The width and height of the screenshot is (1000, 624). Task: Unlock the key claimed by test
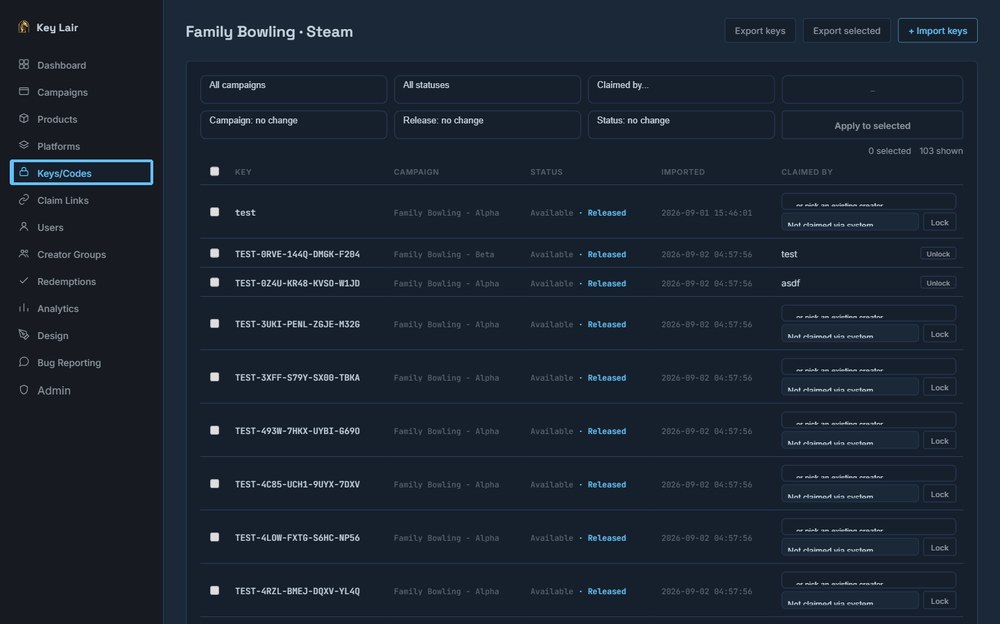coord(938,254)
